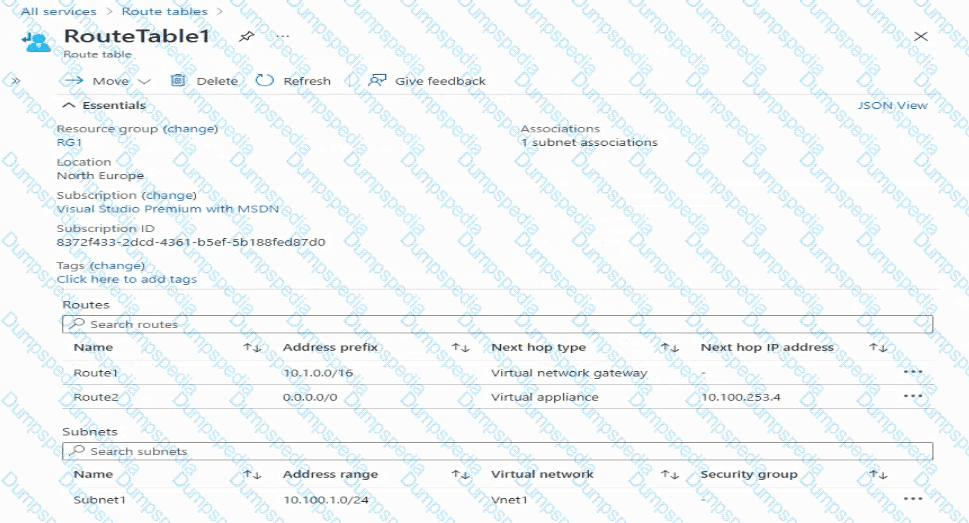The image size is (969, 523).
Task: Open the ellipsis menu for Subnet1
Action: [911, 498]
